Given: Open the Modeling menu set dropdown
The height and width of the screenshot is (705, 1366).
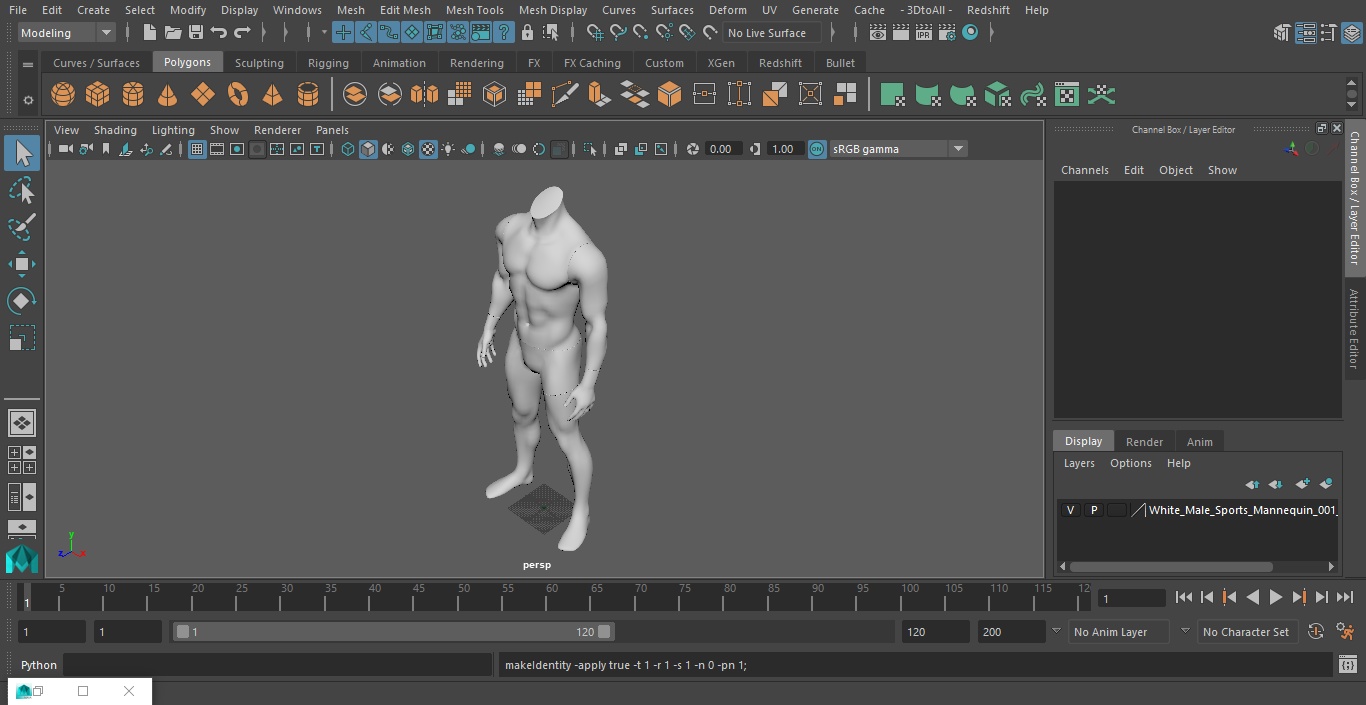Looking at the screenshot, I should pyautogui.click(x=67, y=33).
